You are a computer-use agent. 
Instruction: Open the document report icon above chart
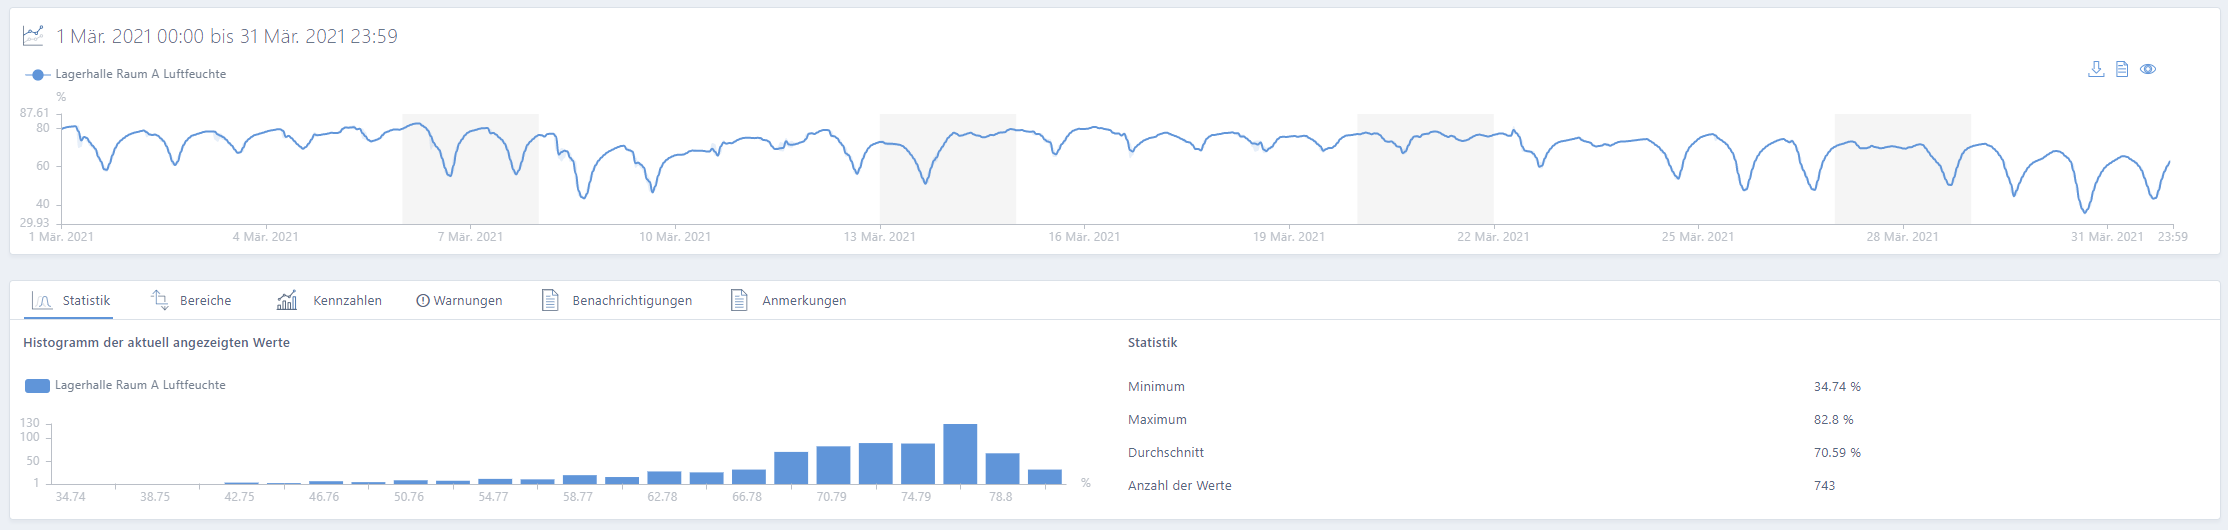click(2121, 69)
